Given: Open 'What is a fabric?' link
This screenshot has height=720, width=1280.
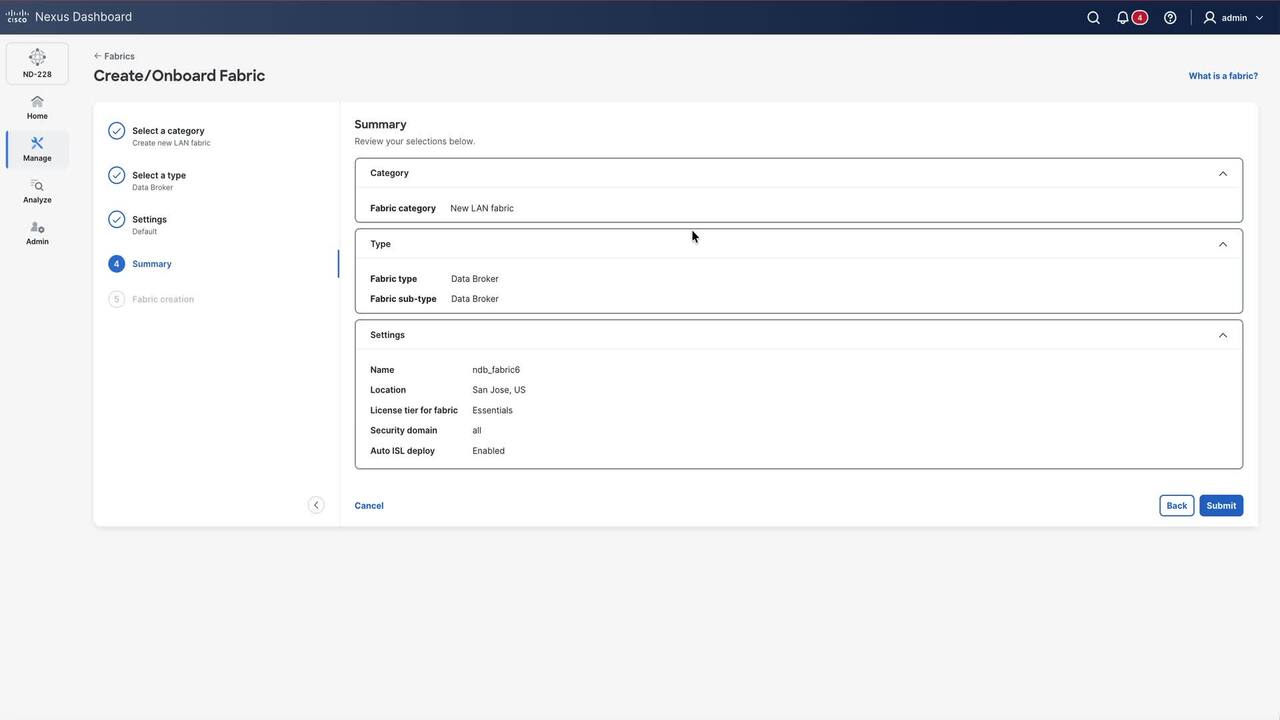Looking at the screenshot, I should tap(1223, 76).
